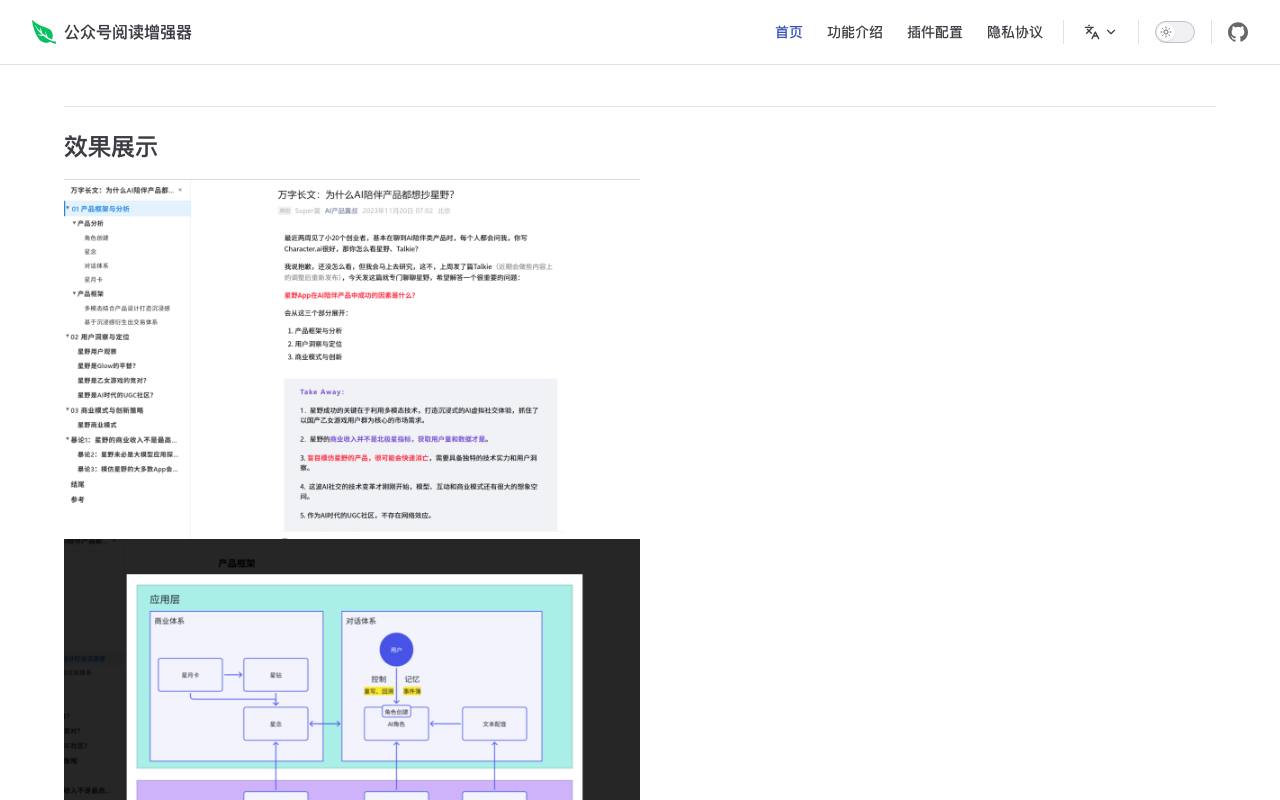Click the 效果展示 heading text
The width and height of the screenshot is (1280, 800).
pyautogui.click(x=111, y=147)
